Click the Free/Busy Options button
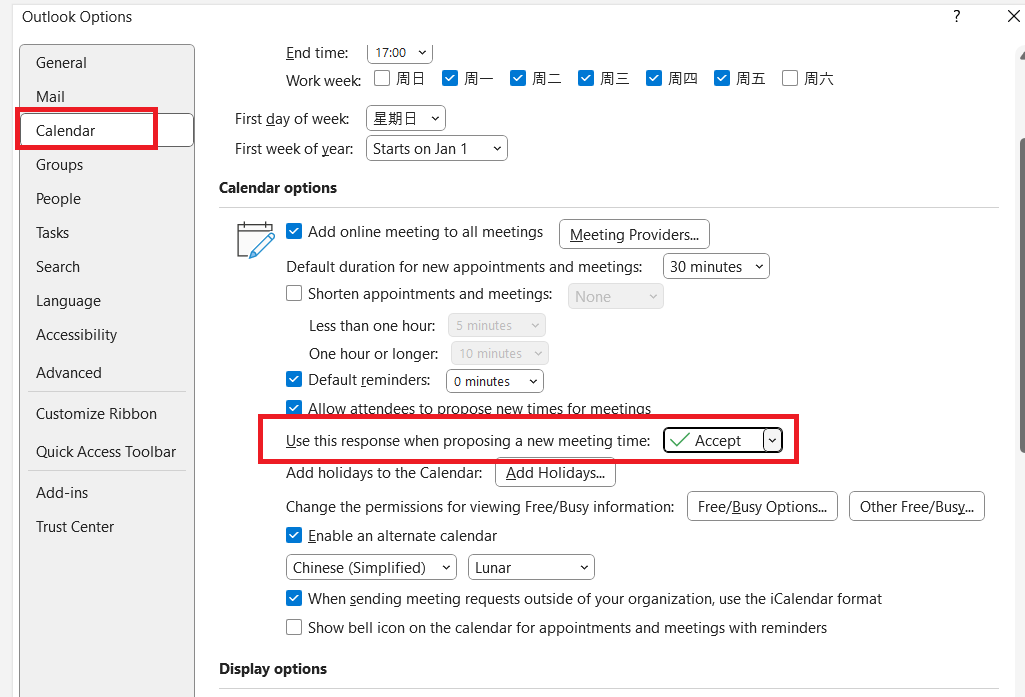 762,507
